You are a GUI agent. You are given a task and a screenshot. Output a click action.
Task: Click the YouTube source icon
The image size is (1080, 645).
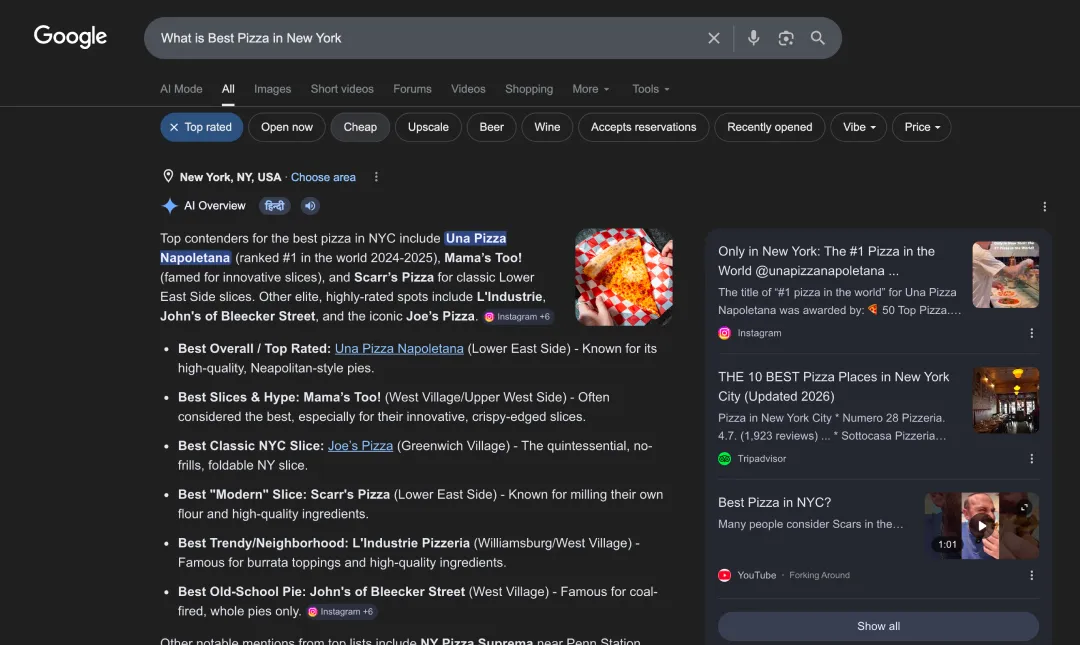pos(725,575)
